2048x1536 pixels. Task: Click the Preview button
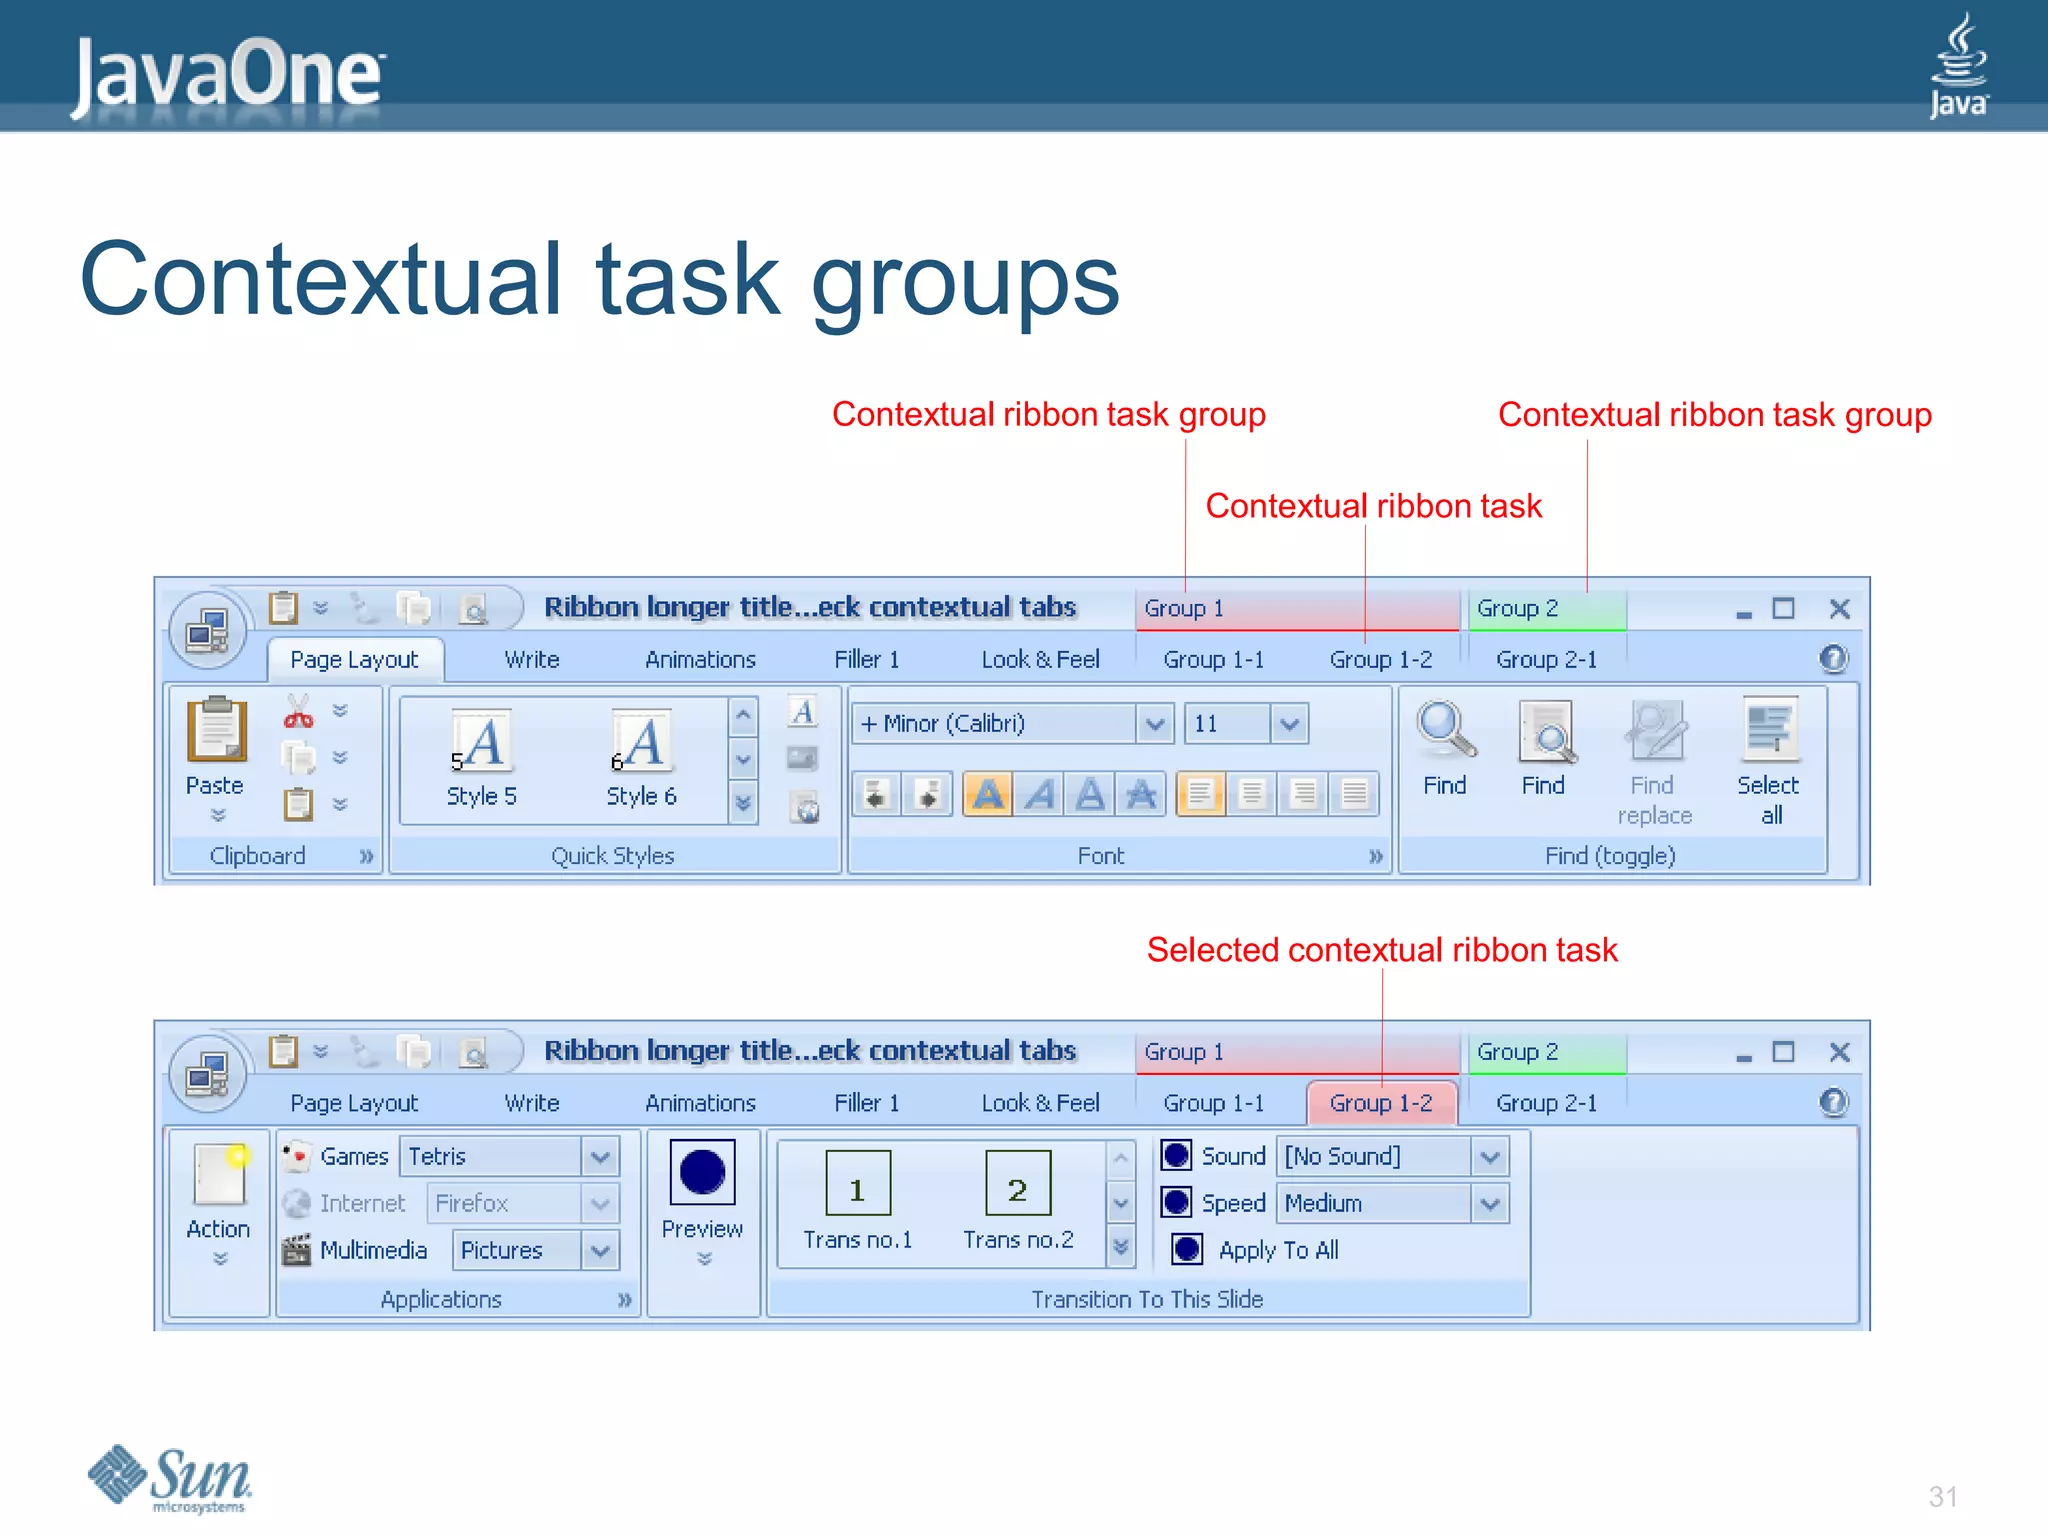(x=702, y=1205)
